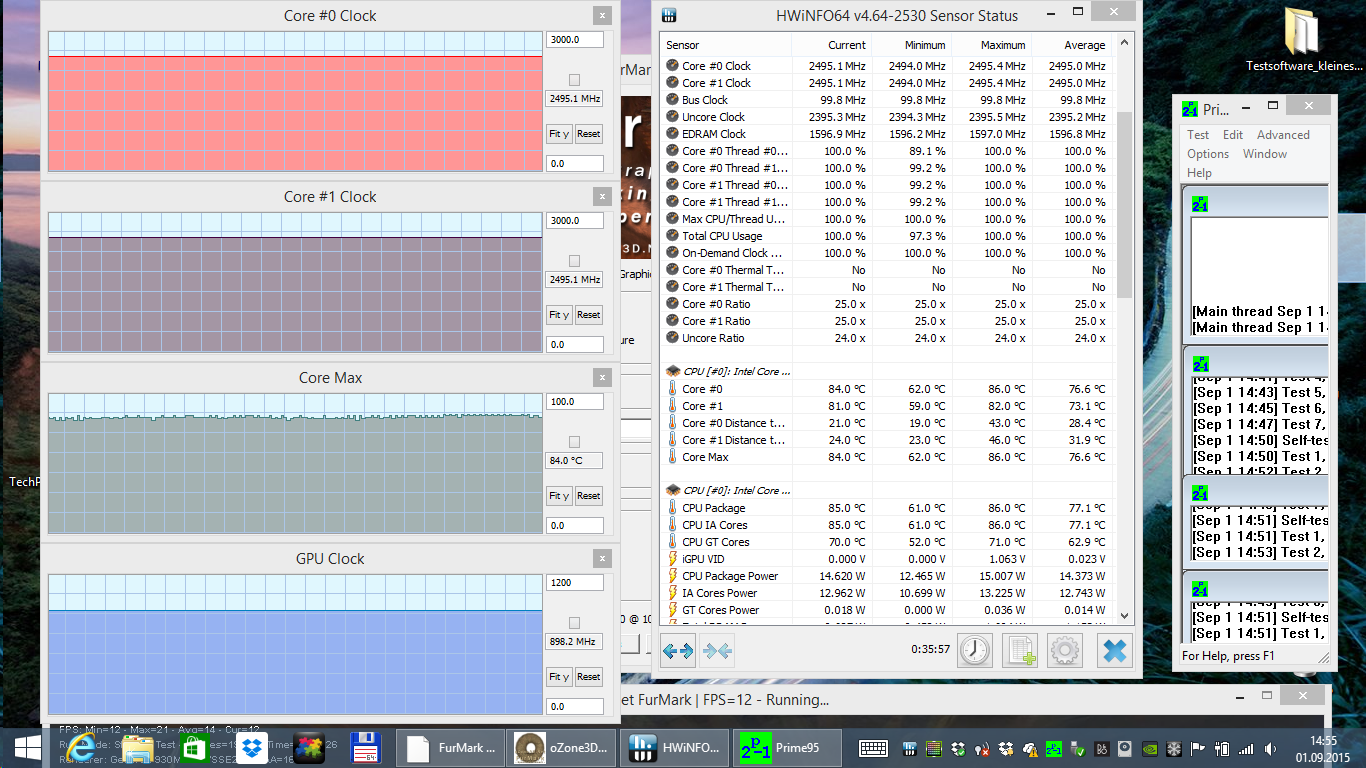Select the Total CPU Usage sensor row

(888, 236)
